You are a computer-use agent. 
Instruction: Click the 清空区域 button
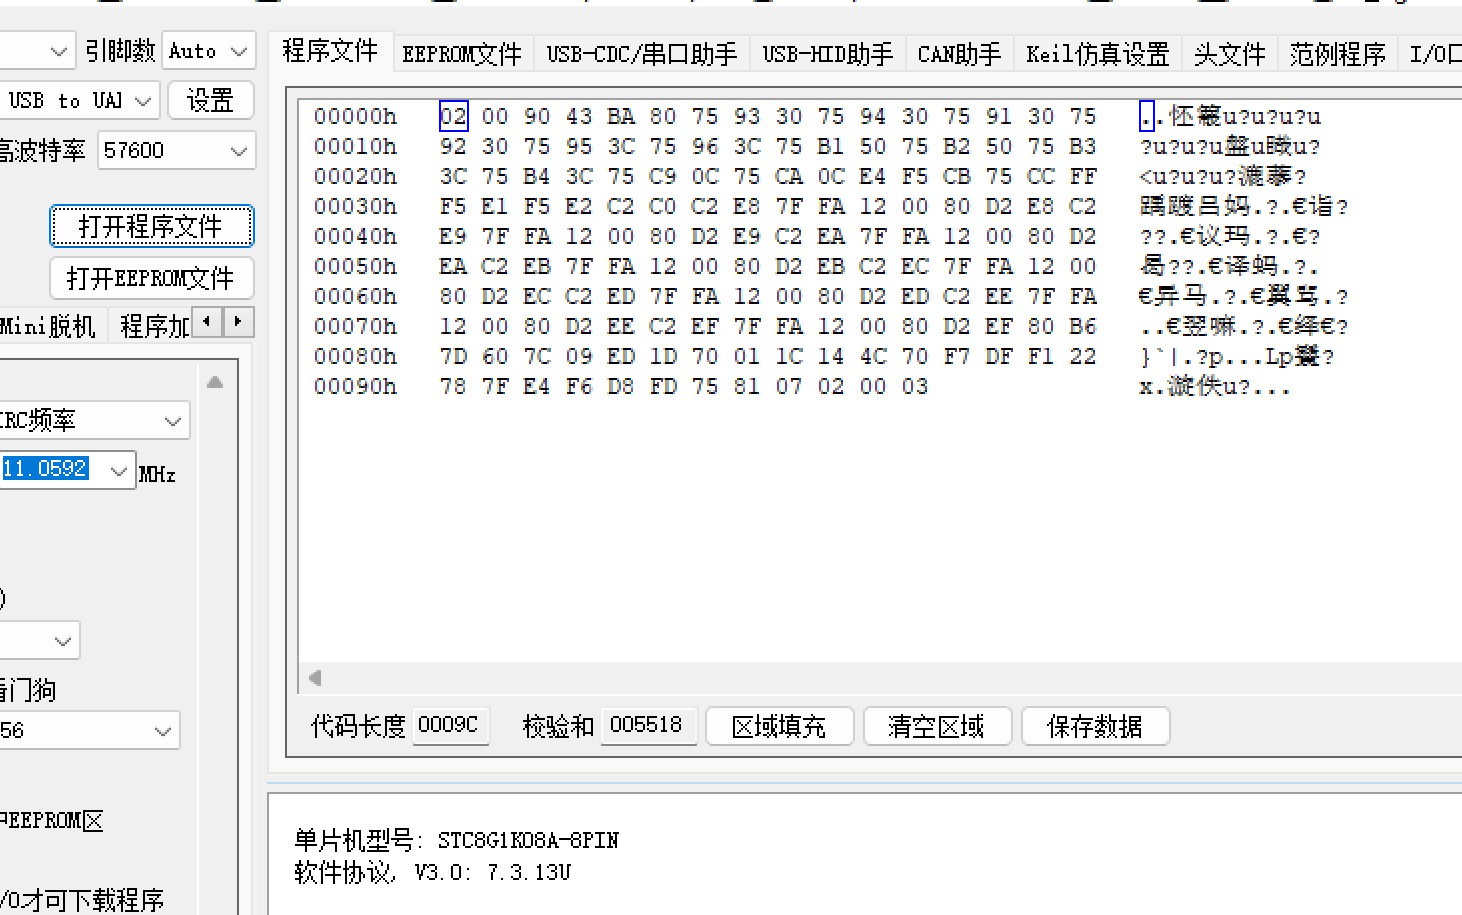coord(937,726)
